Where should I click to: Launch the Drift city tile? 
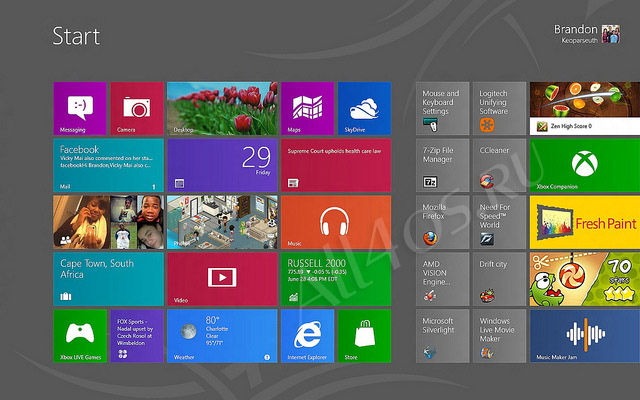point(499,279)
